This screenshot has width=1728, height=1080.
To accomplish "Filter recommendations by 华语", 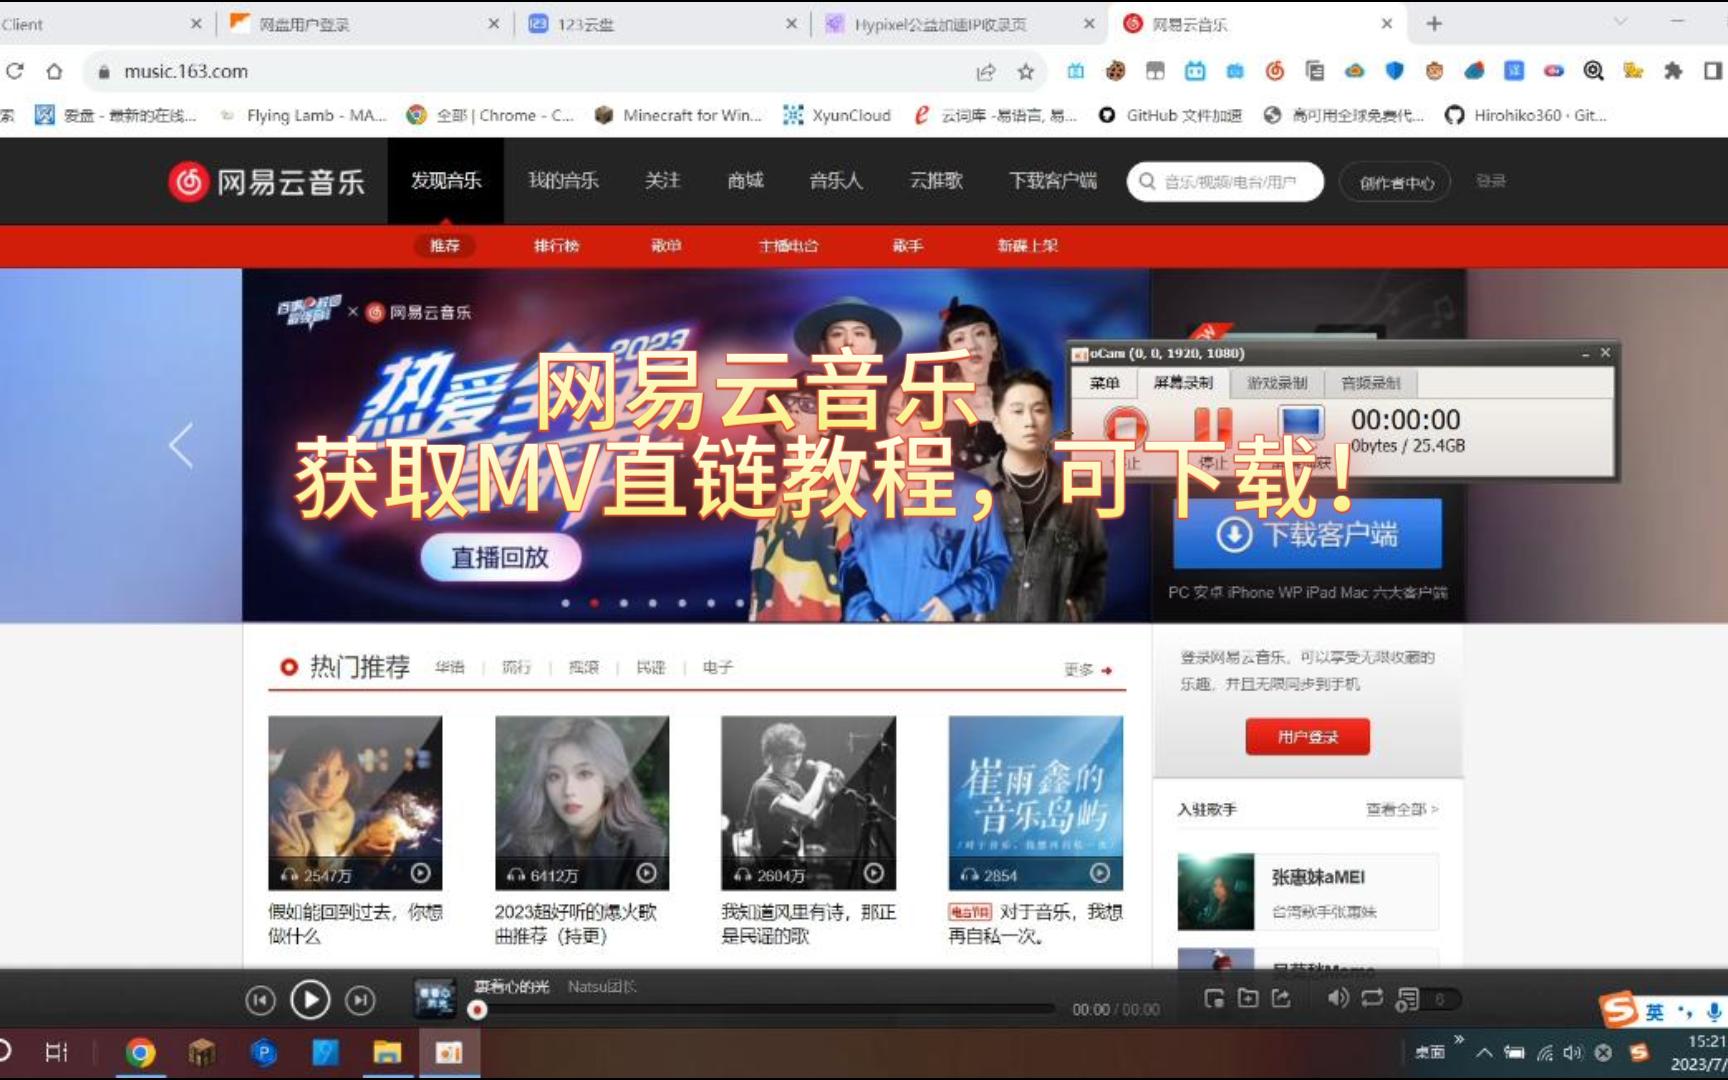I will coord(450,667).
